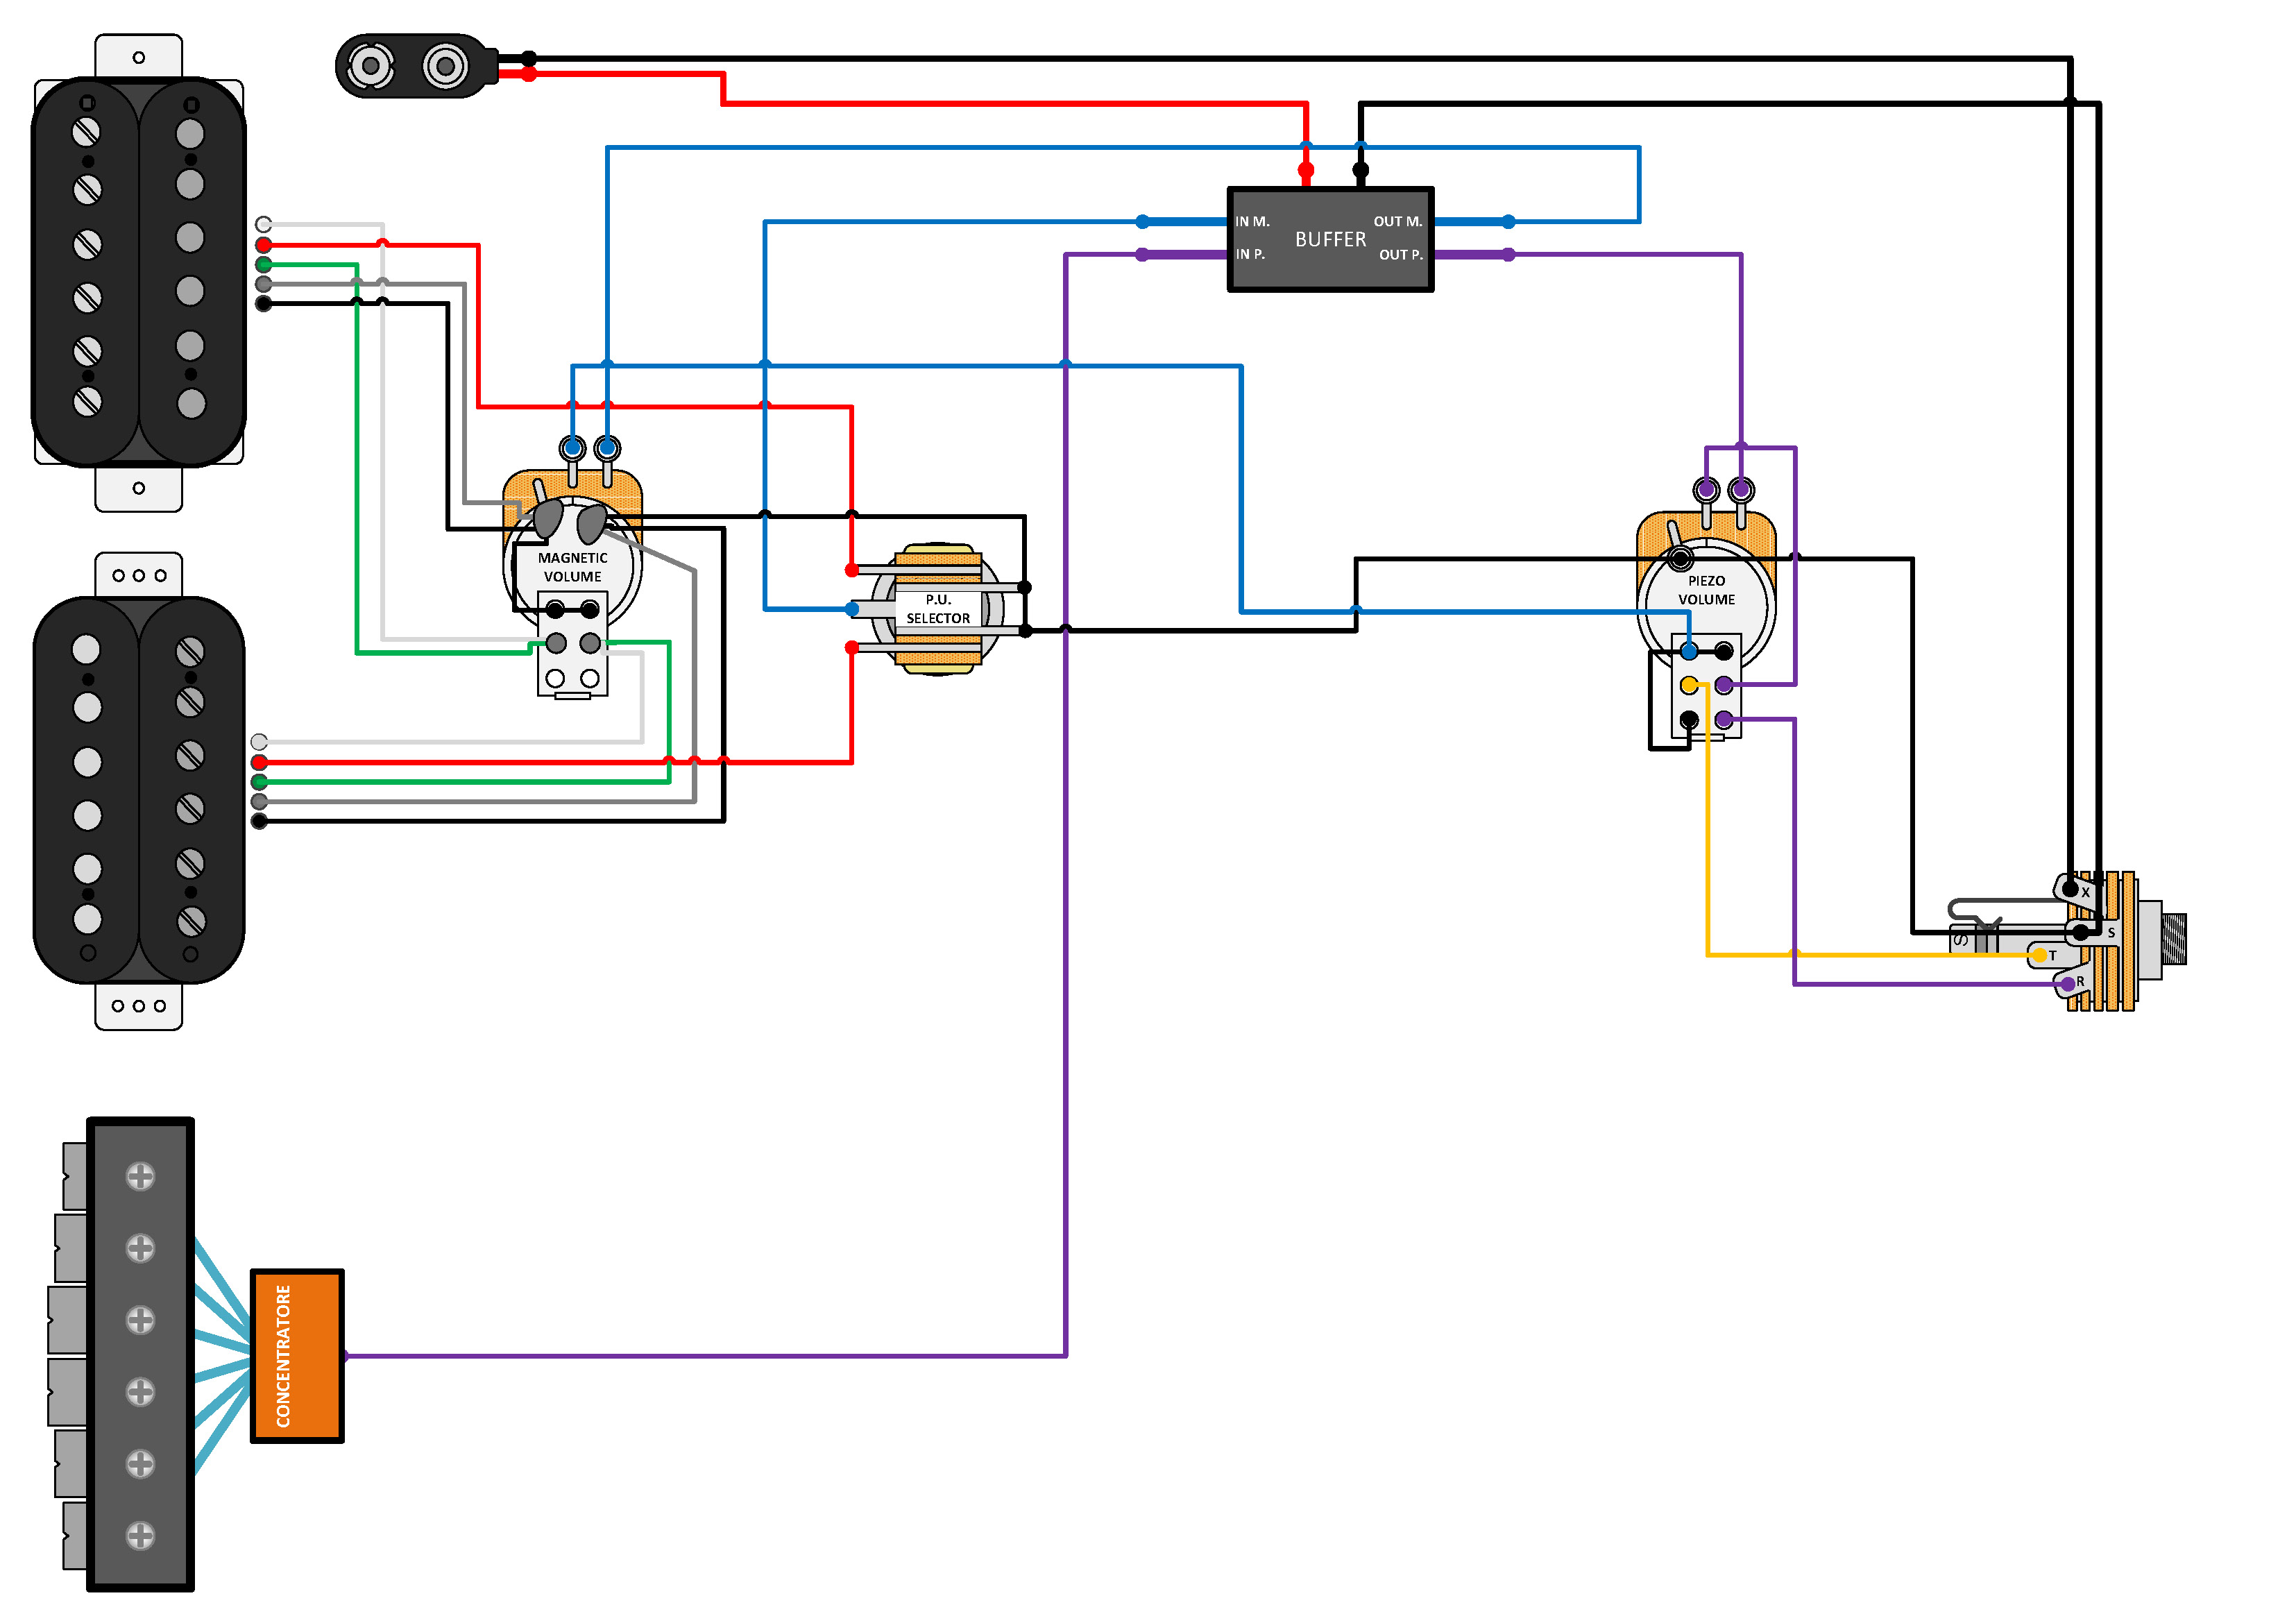The image size is (2296, 1623).
Task: Click the jack R terminal purple dot
Action: pos(2066,984)
